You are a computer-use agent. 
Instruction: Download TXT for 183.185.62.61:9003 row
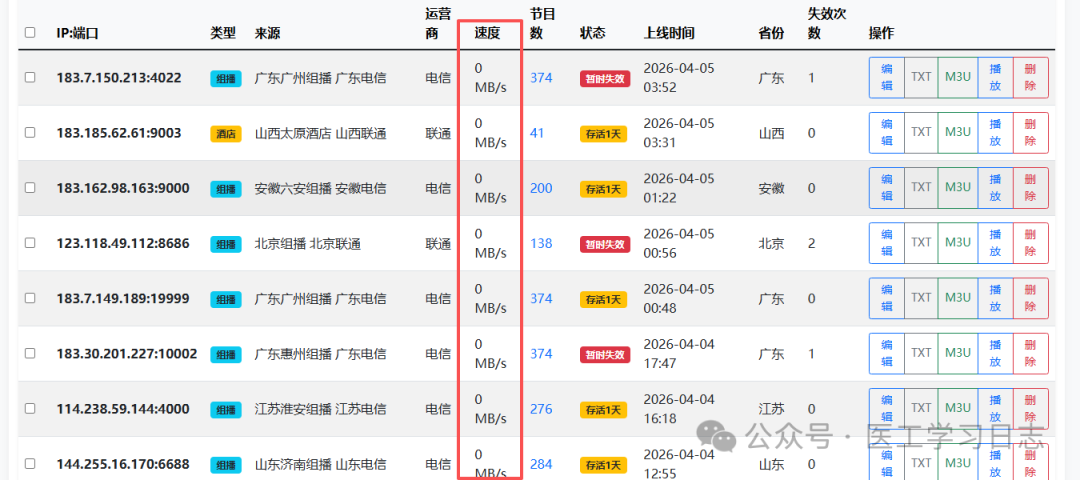[921, 133]
